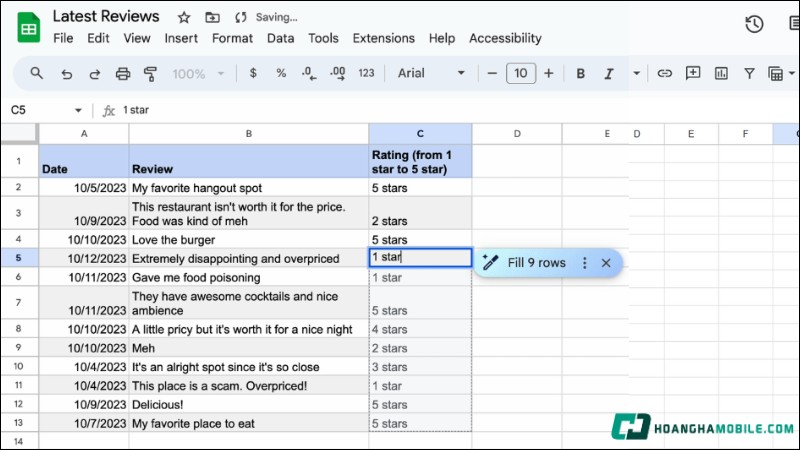
Task: Open the Arial font dropdown
Action: (x=431, y=73)
